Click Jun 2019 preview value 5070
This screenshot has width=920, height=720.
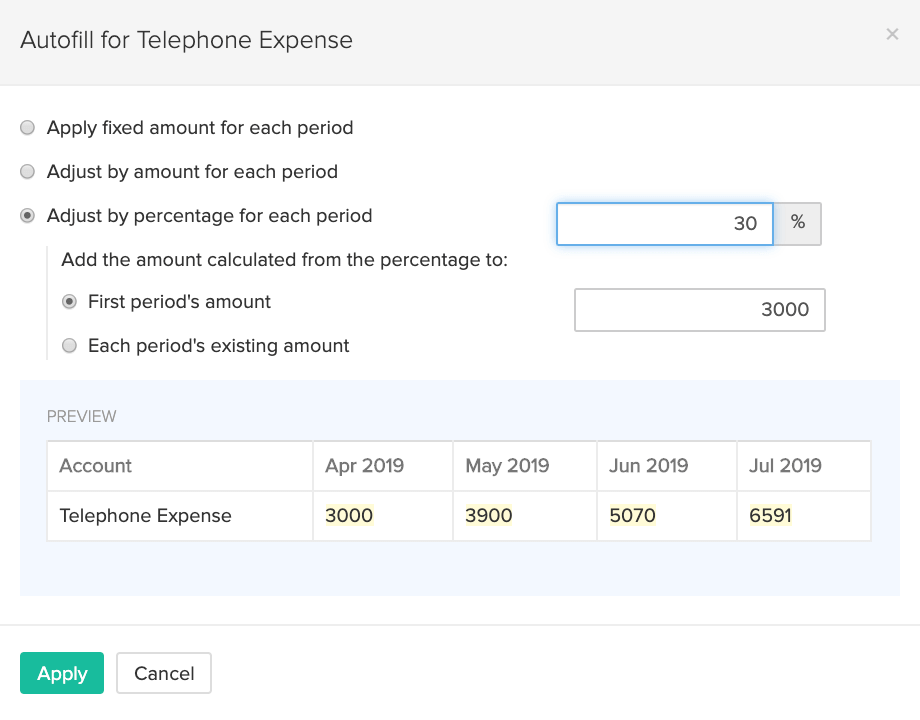point(632,516)
